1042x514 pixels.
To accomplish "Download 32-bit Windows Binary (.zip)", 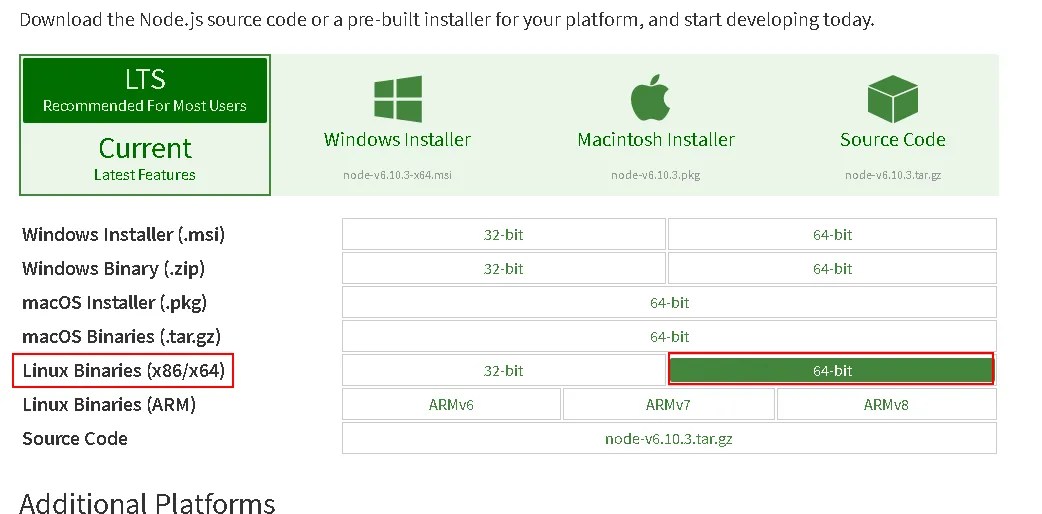I will (504, 268).
